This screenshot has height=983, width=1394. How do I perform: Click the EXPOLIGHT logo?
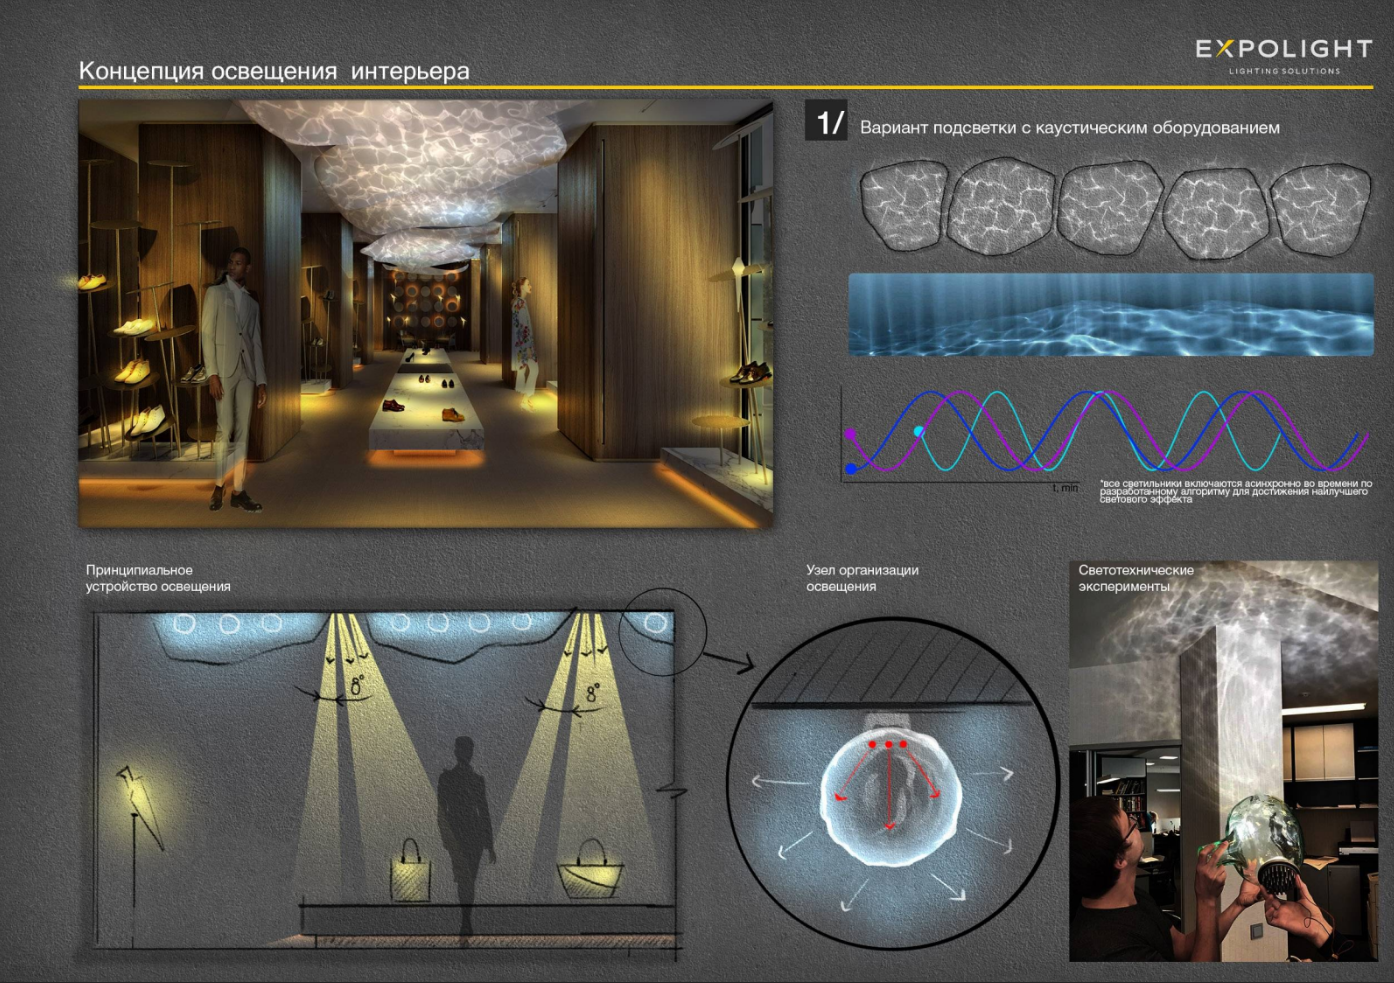point(1283,54)
